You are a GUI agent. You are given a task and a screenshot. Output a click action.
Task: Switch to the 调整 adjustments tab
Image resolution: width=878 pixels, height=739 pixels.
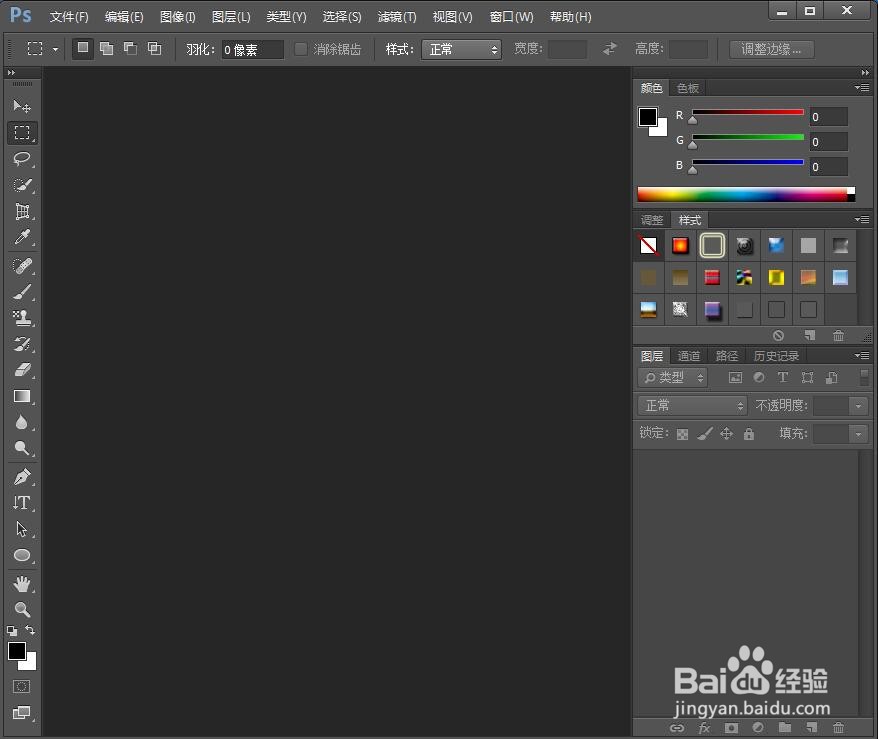pyautogui.click(x=652, y=220)
